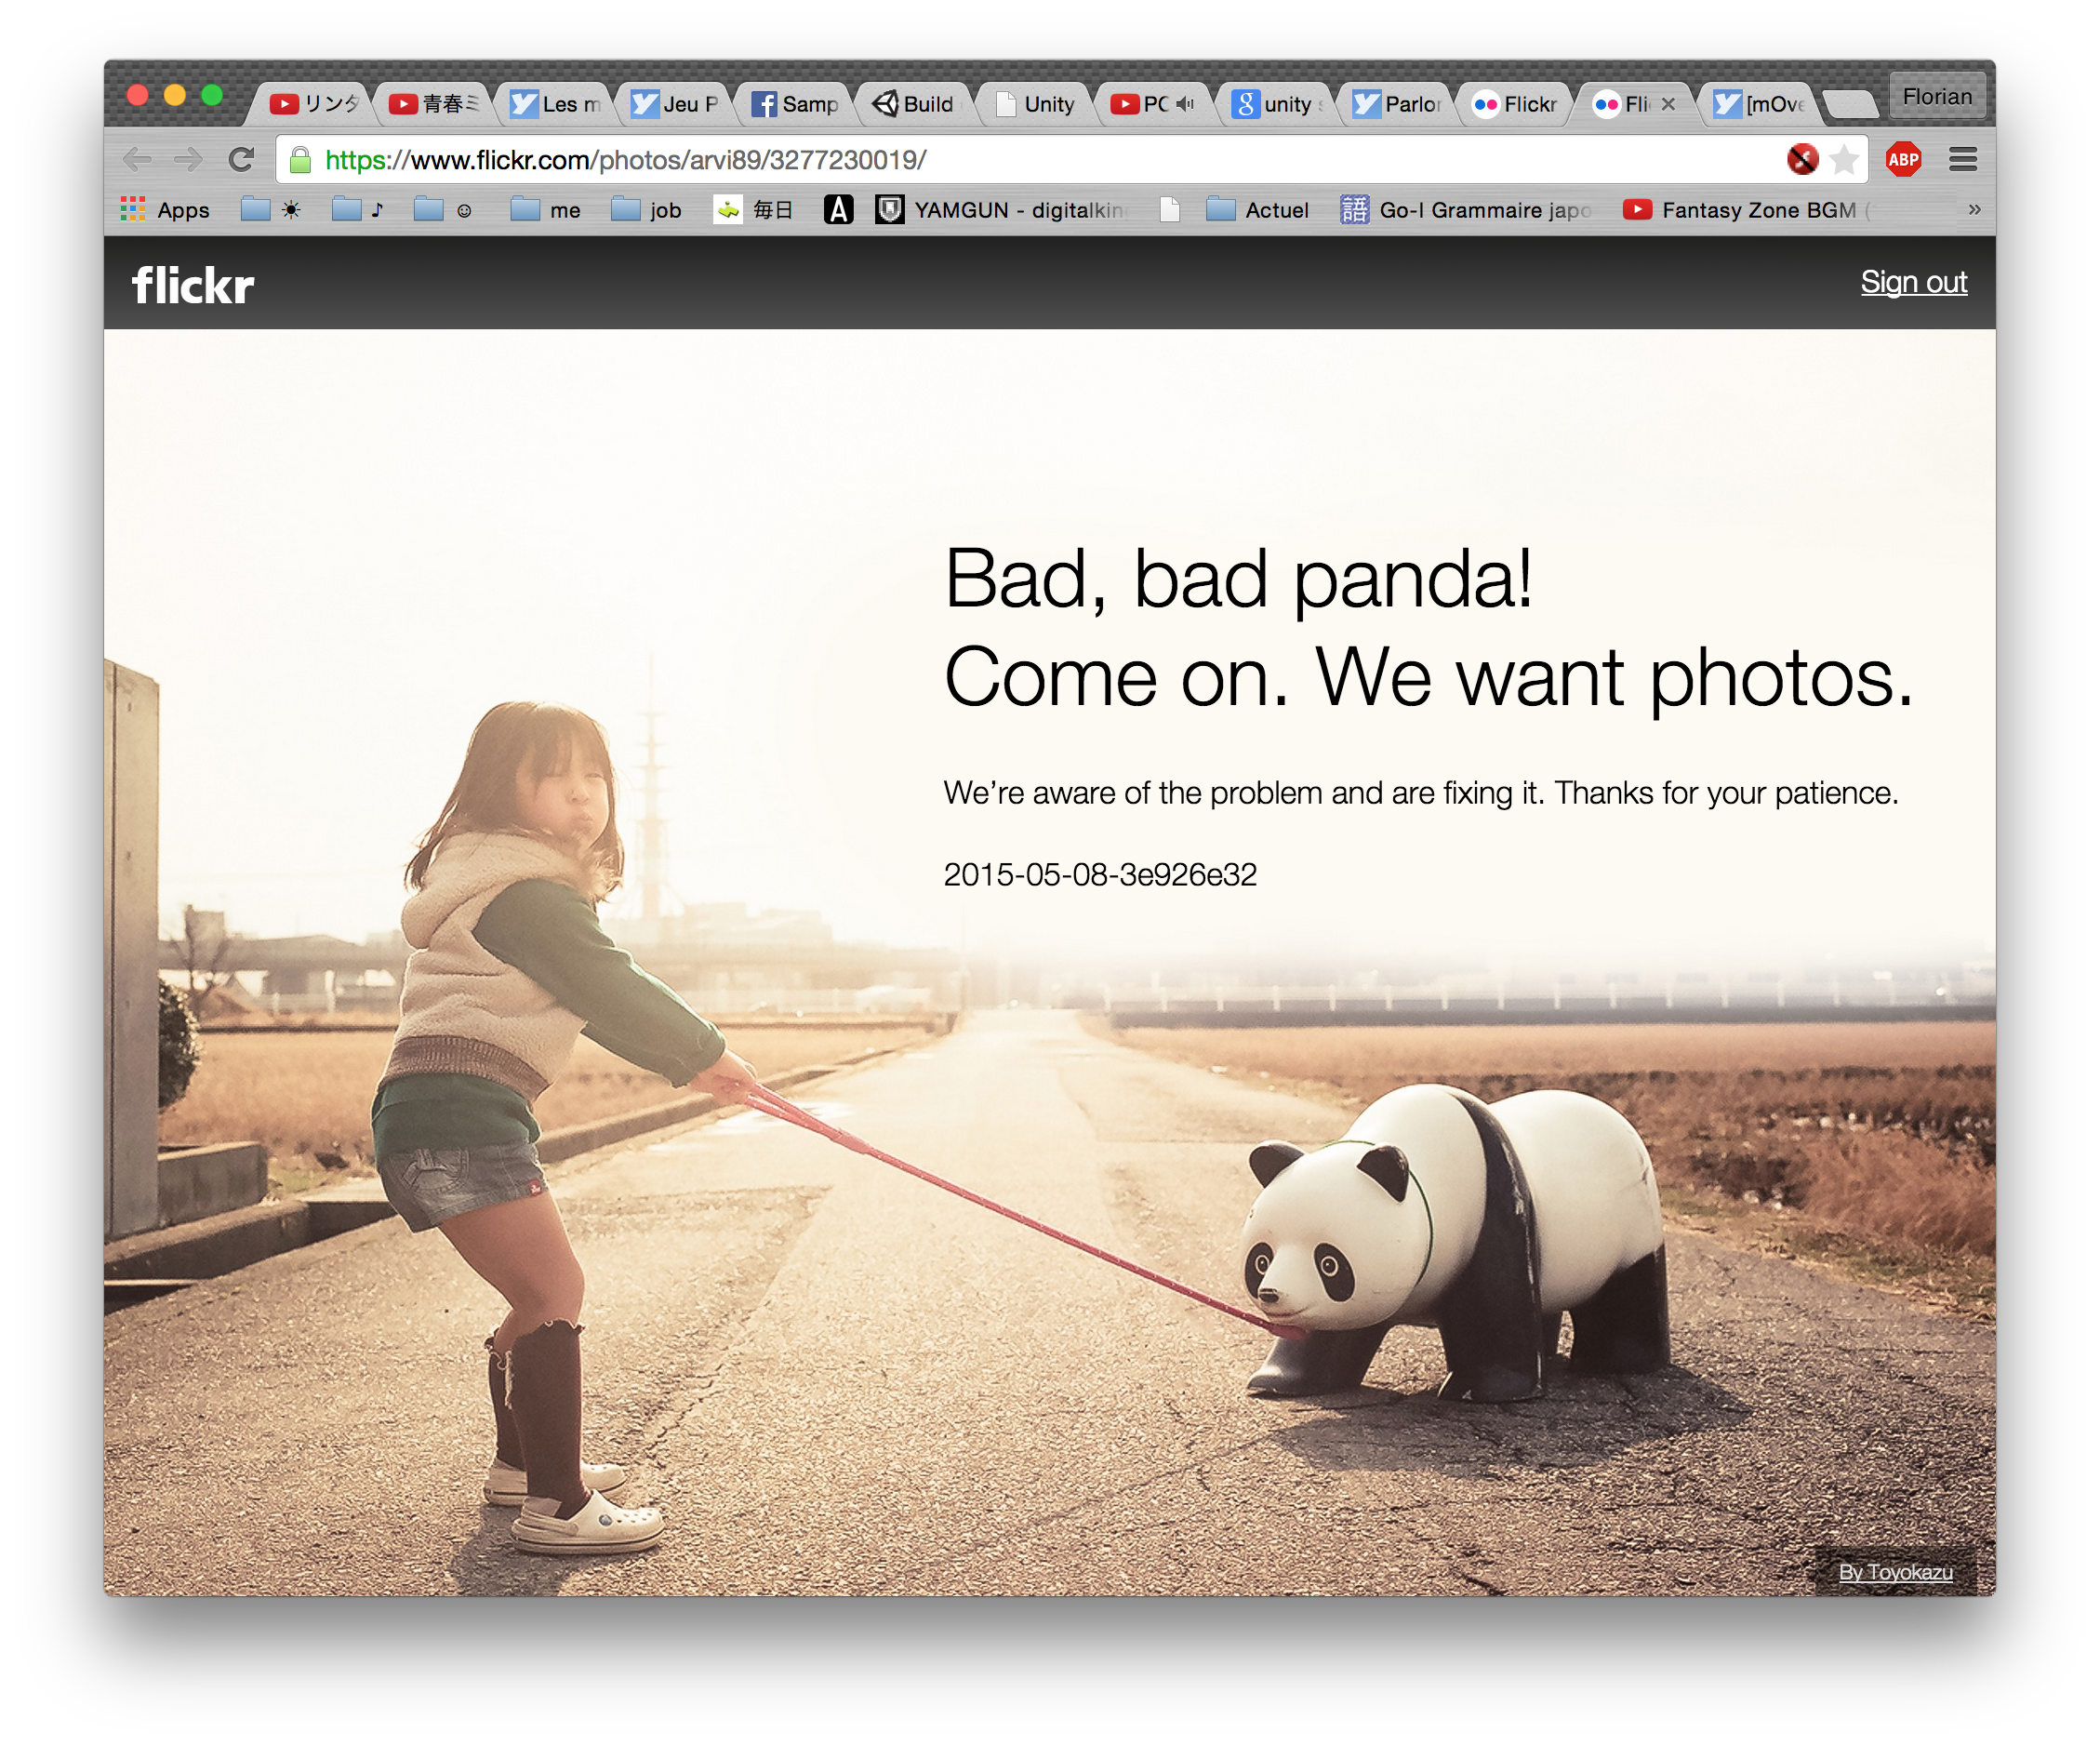Expand the hidden bookmarks overflow chevron
Image resolution: width=2100 pixels, height=1745 pixels.
(1974, 210)
